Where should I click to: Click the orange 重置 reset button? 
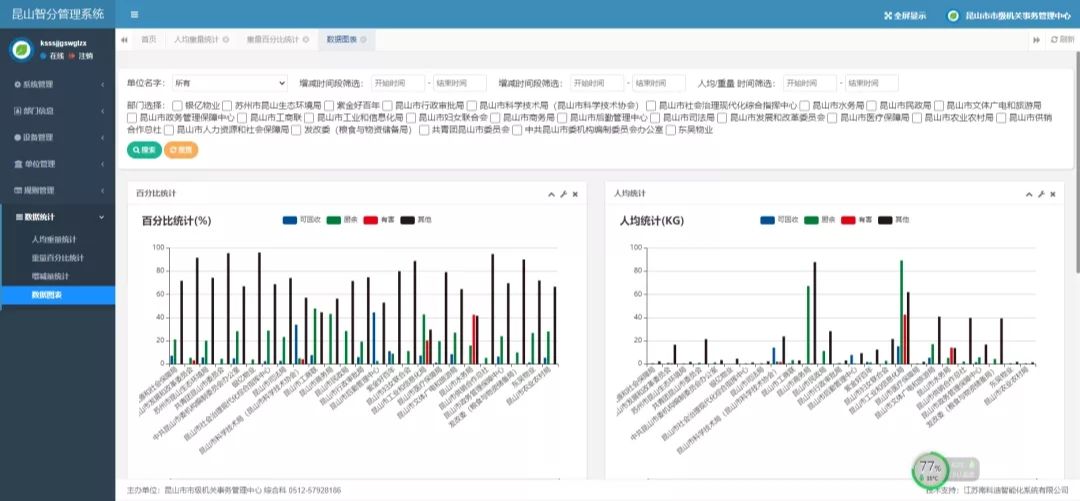180,150
